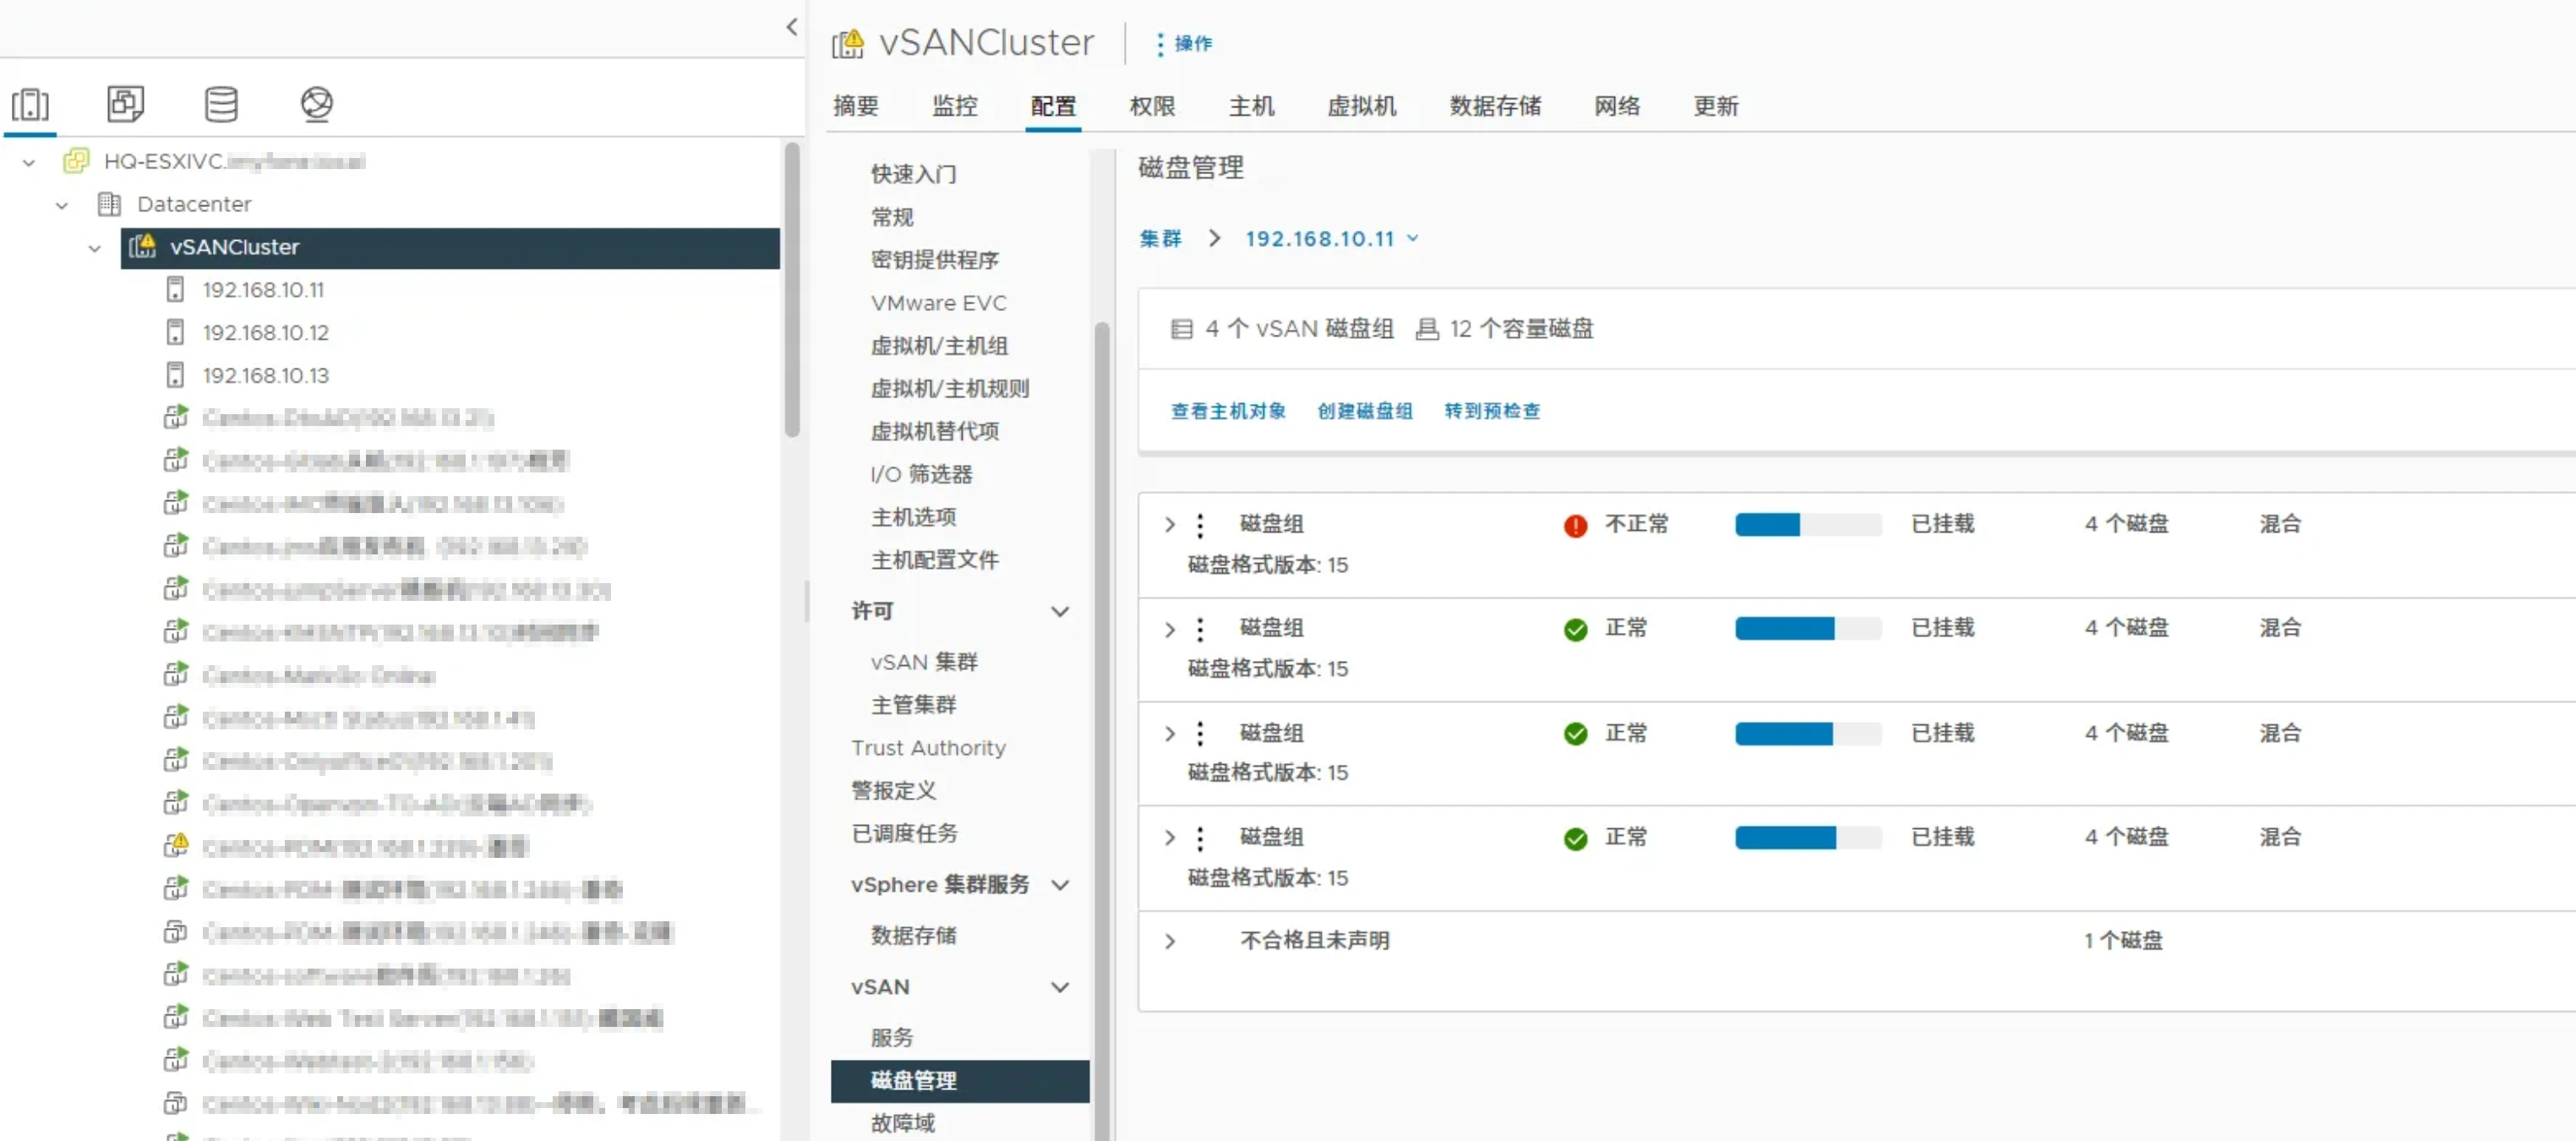The height and width of the screenshot is (1141, 2576).
Task: Click the host icon for 192.168.10.13
Action: (175, 375)
